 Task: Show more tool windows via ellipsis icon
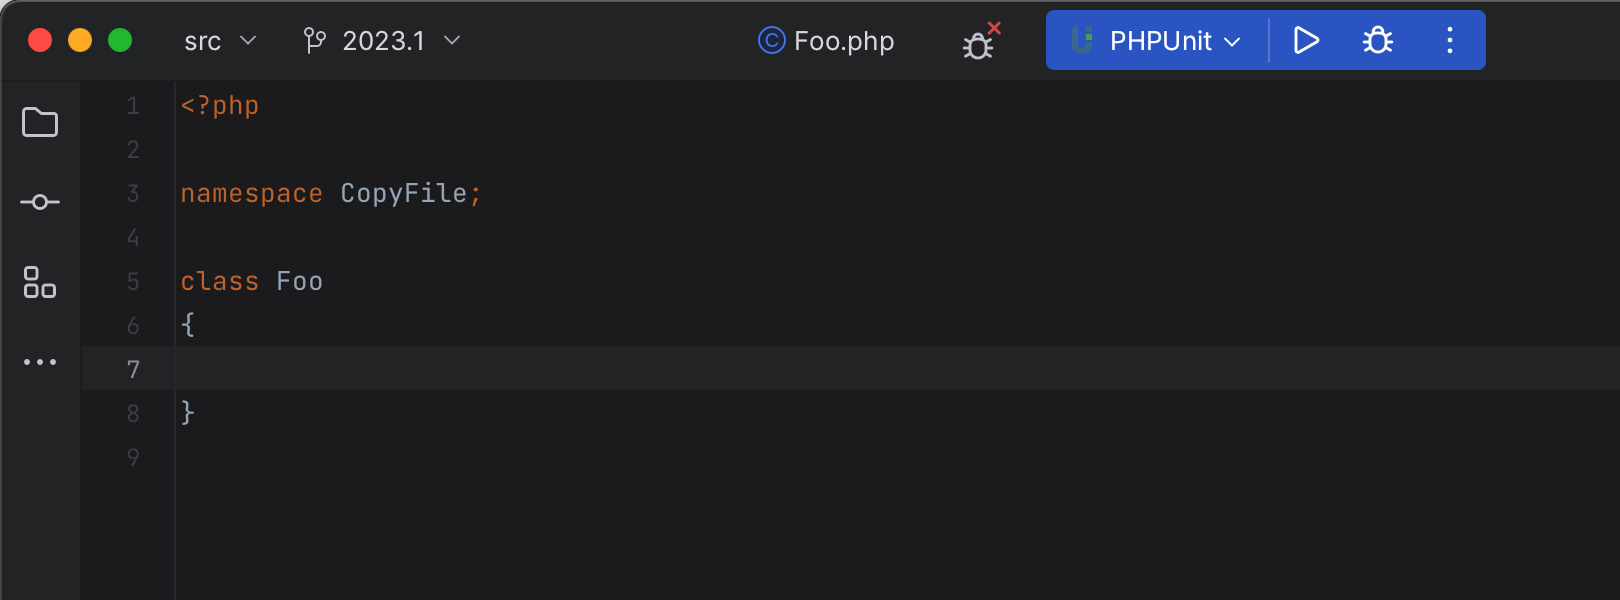click(x=40, y=362)
